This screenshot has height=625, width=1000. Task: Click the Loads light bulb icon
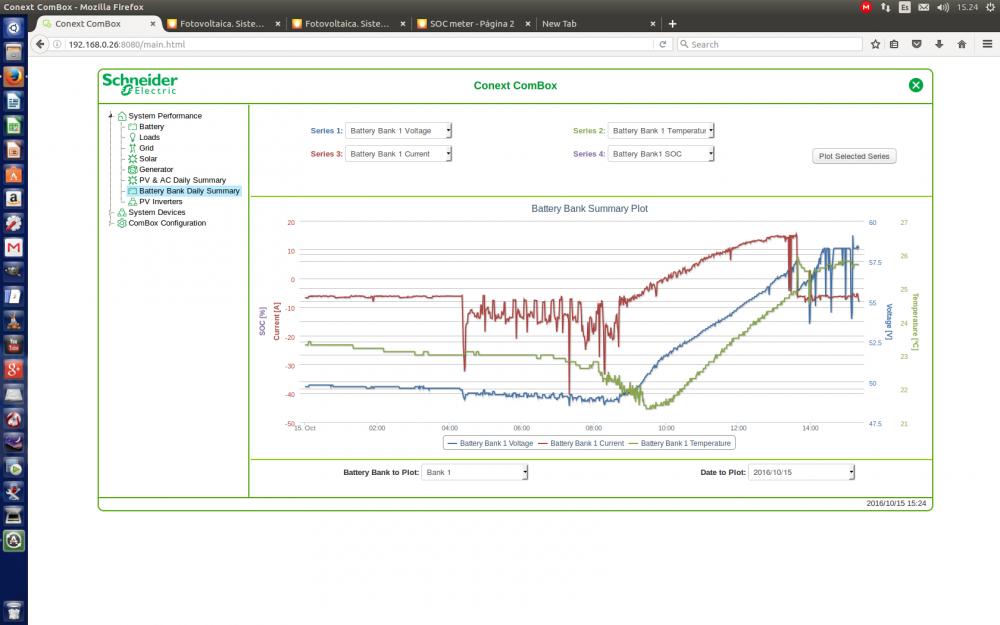pos(133,137)
